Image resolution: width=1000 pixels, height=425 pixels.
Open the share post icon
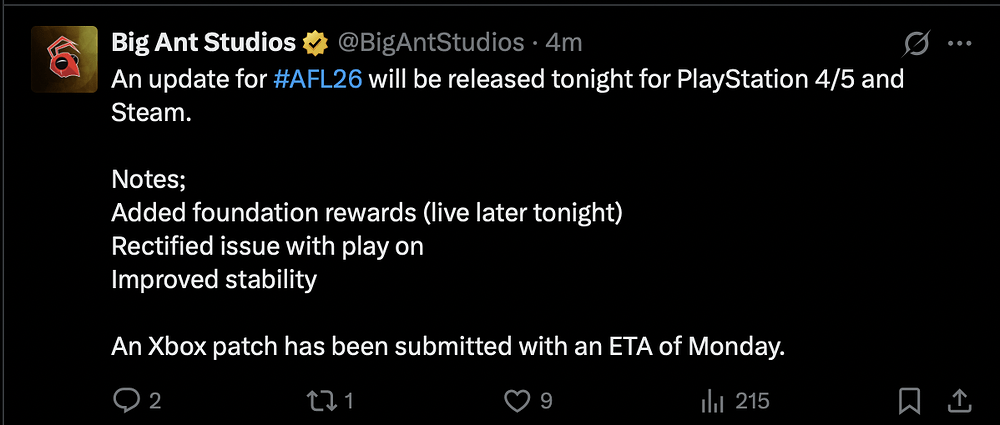(x=958, y=401)
